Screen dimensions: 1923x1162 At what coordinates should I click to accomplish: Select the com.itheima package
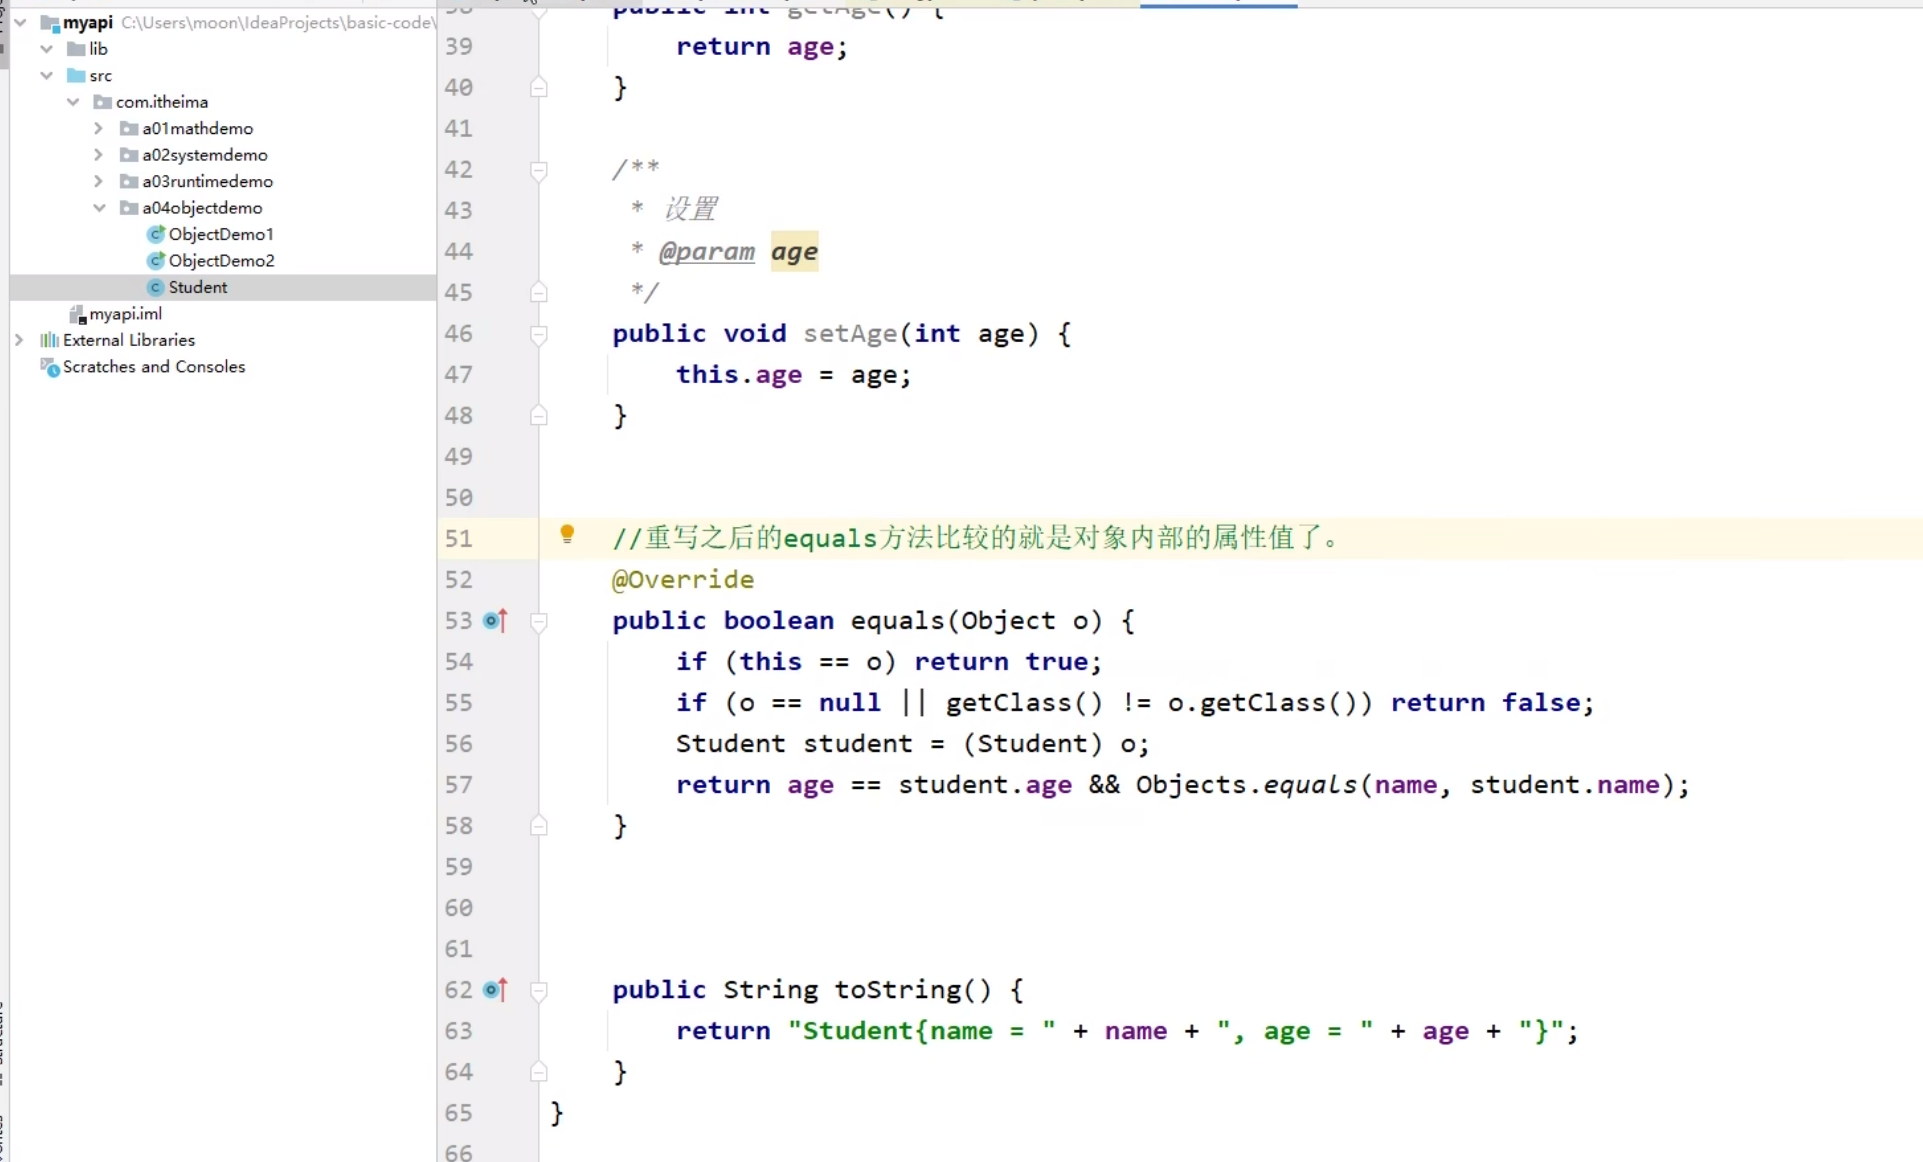click(161, 102)
